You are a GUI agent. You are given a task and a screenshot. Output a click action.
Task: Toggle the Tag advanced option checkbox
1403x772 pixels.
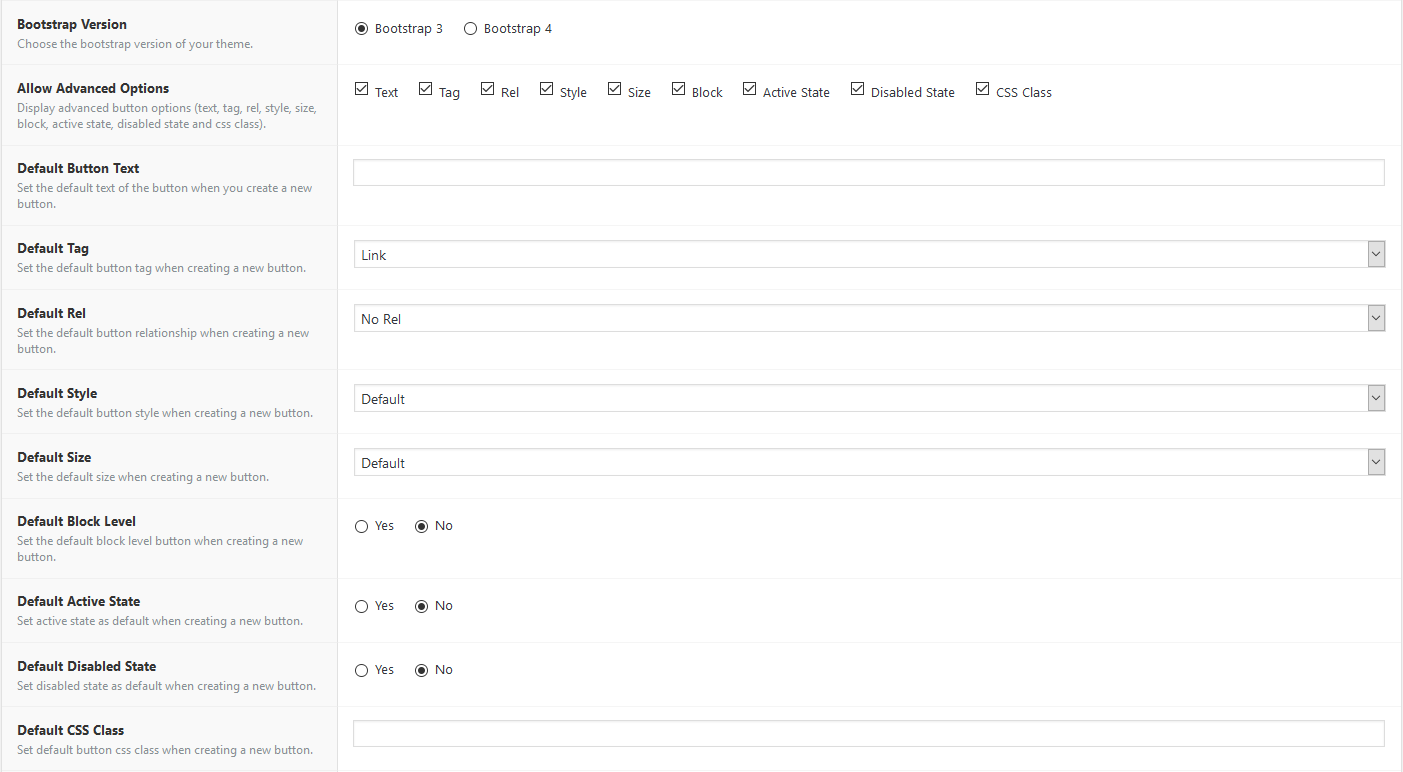click(x=425, y=89)
